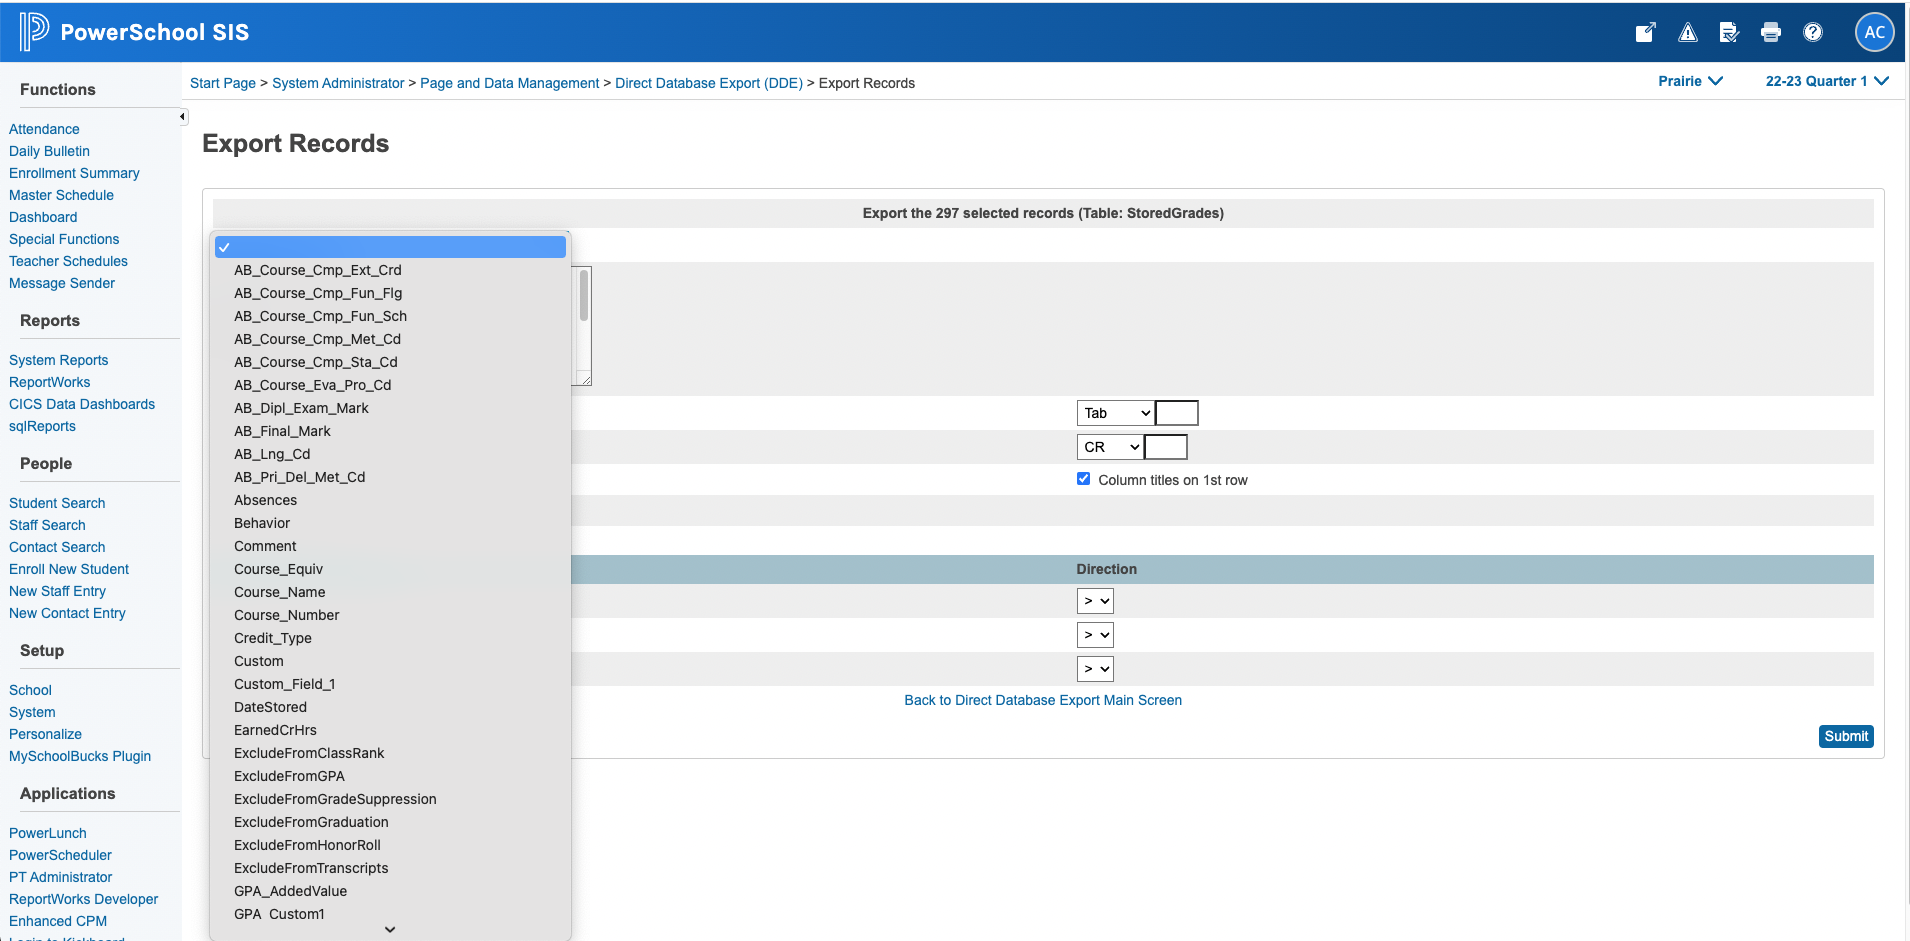
Task: Open System Administrator breadcrumb link
Action: [338, 83]
